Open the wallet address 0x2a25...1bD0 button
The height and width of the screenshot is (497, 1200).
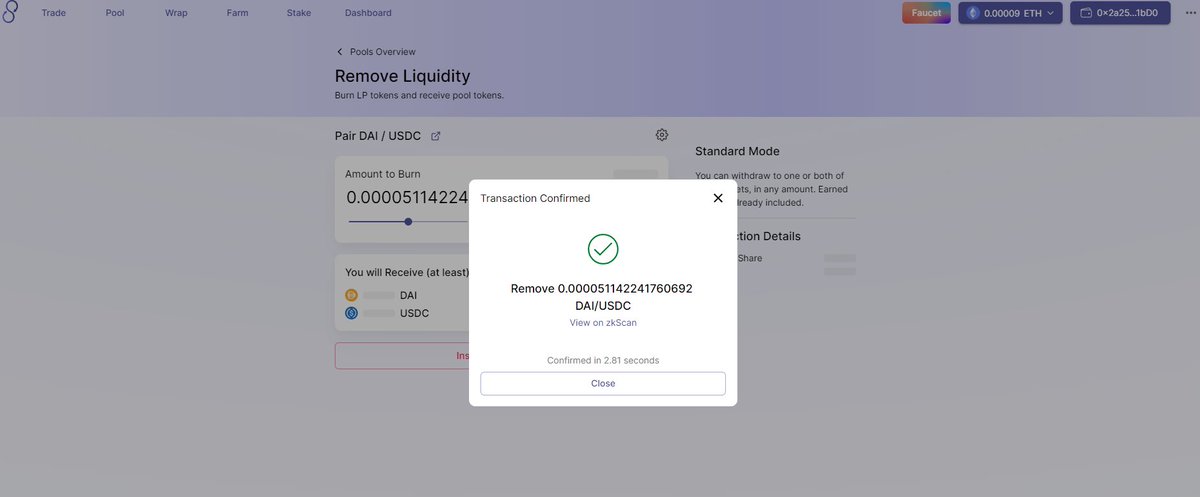click(x=1120, y=13)
